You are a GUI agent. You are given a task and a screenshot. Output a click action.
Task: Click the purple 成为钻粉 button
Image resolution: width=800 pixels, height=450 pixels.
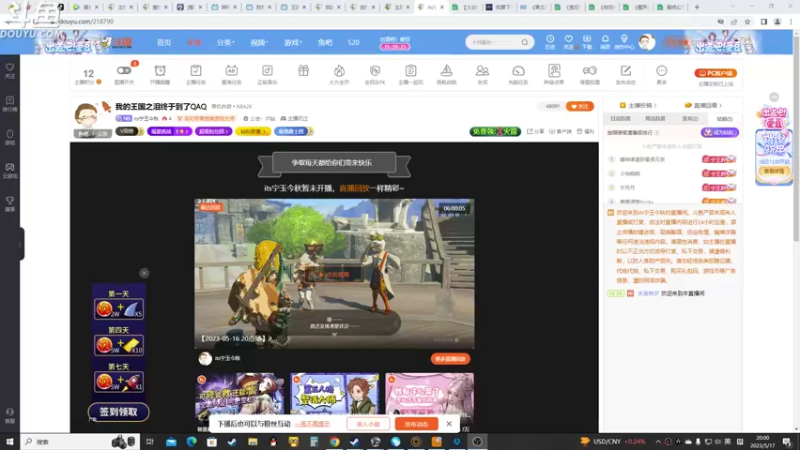(x=719, y=132)
